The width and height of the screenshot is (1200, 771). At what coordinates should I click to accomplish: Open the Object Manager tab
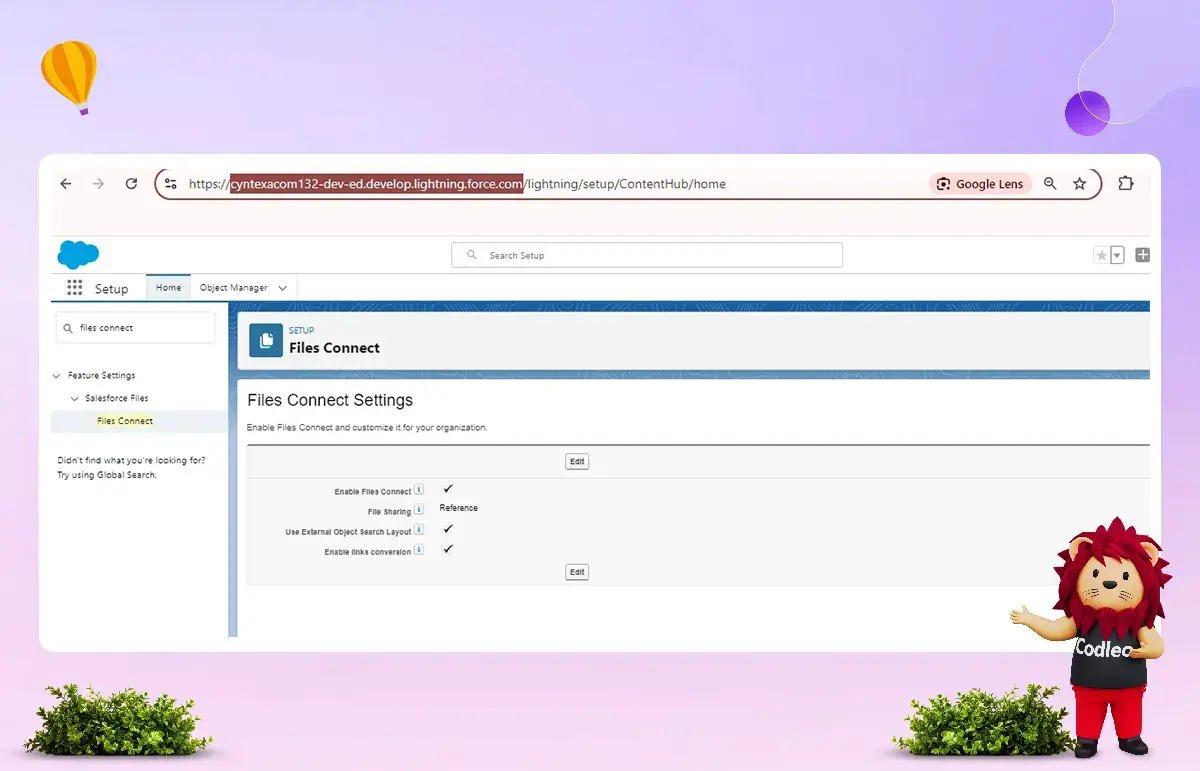click(234, 288)
